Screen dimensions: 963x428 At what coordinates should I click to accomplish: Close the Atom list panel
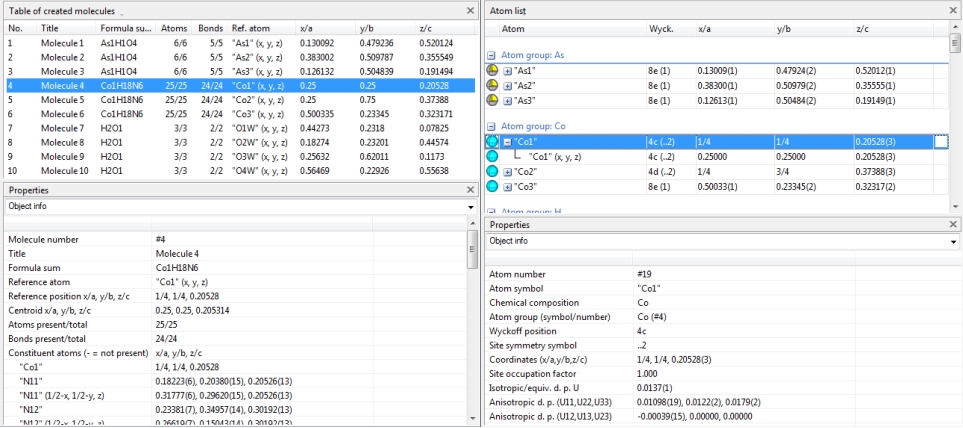pyautogui.click(x=953, y=9)
